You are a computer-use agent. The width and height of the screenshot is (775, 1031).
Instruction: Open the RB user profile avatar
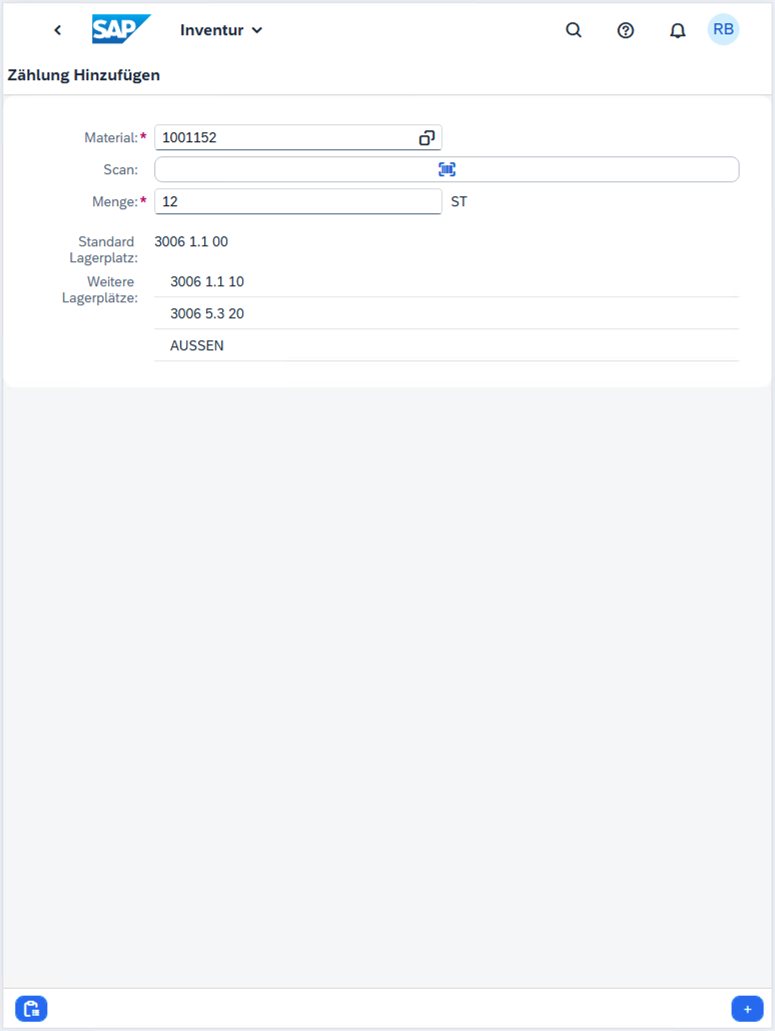tap(723, 30)
